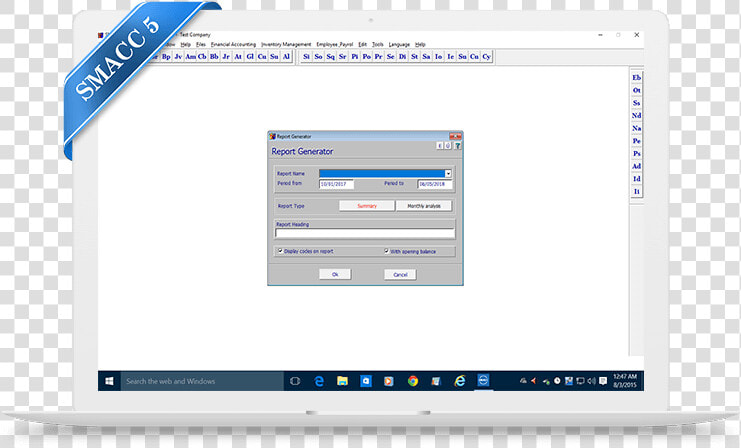Click the So toolbar button
Image resolution: width=741 pixels, height=448 pixels.
click(x=319, y=57)
